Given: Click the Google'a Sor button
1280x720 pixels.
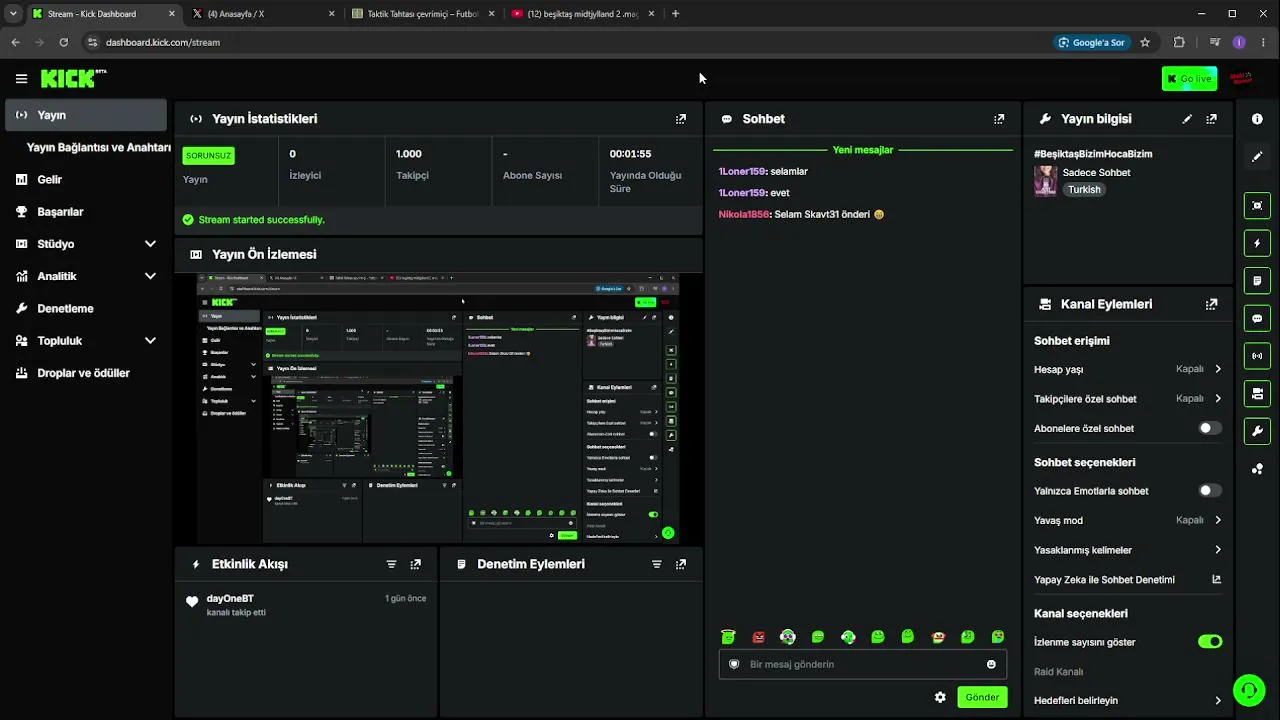Looking at the screenshot, I should pyautogui.click(x=1091, y=42).
